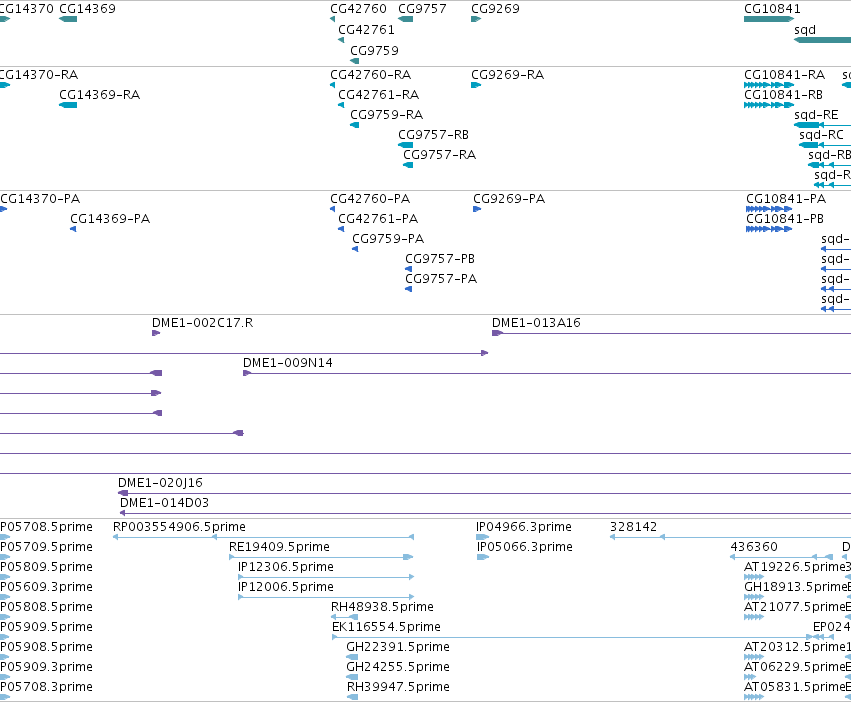
Task: Open EST GH18913.5prime
Action: tap(795, 587)
